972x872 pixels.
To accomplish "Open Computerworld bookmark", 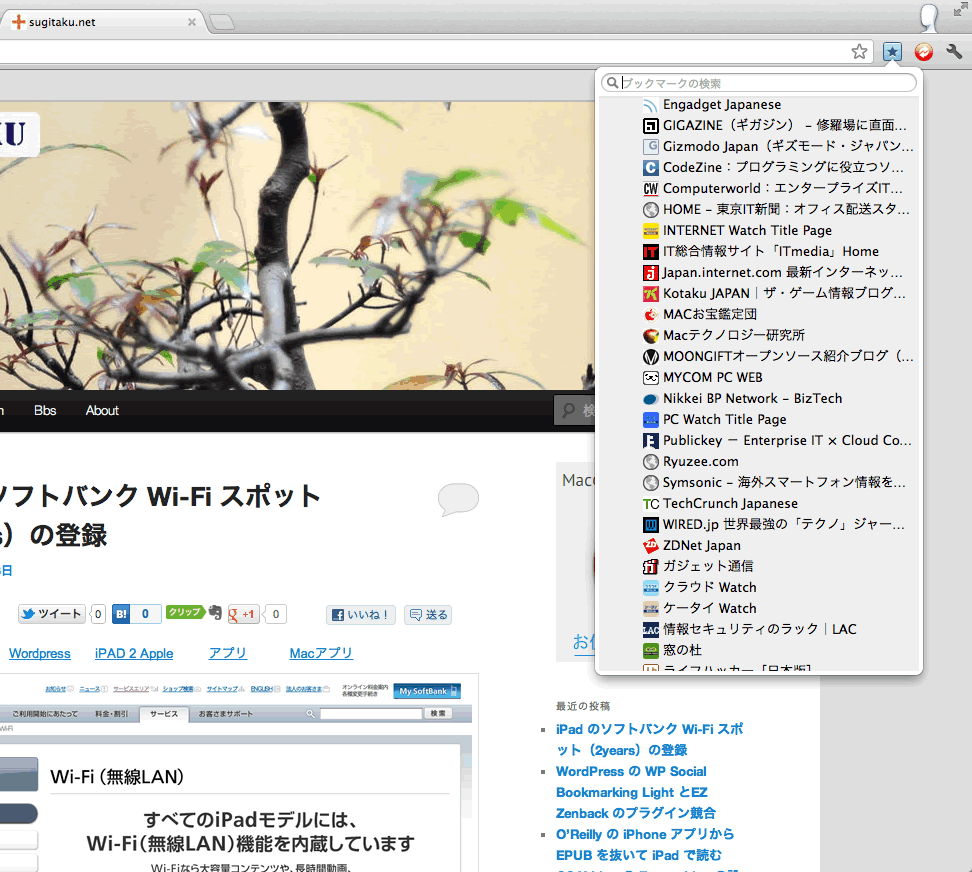I will 759,188.
